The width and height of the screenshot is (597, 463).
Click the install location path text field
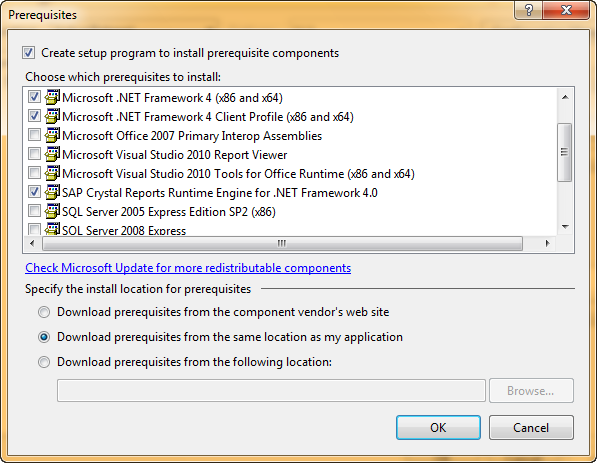click(271, 391)
